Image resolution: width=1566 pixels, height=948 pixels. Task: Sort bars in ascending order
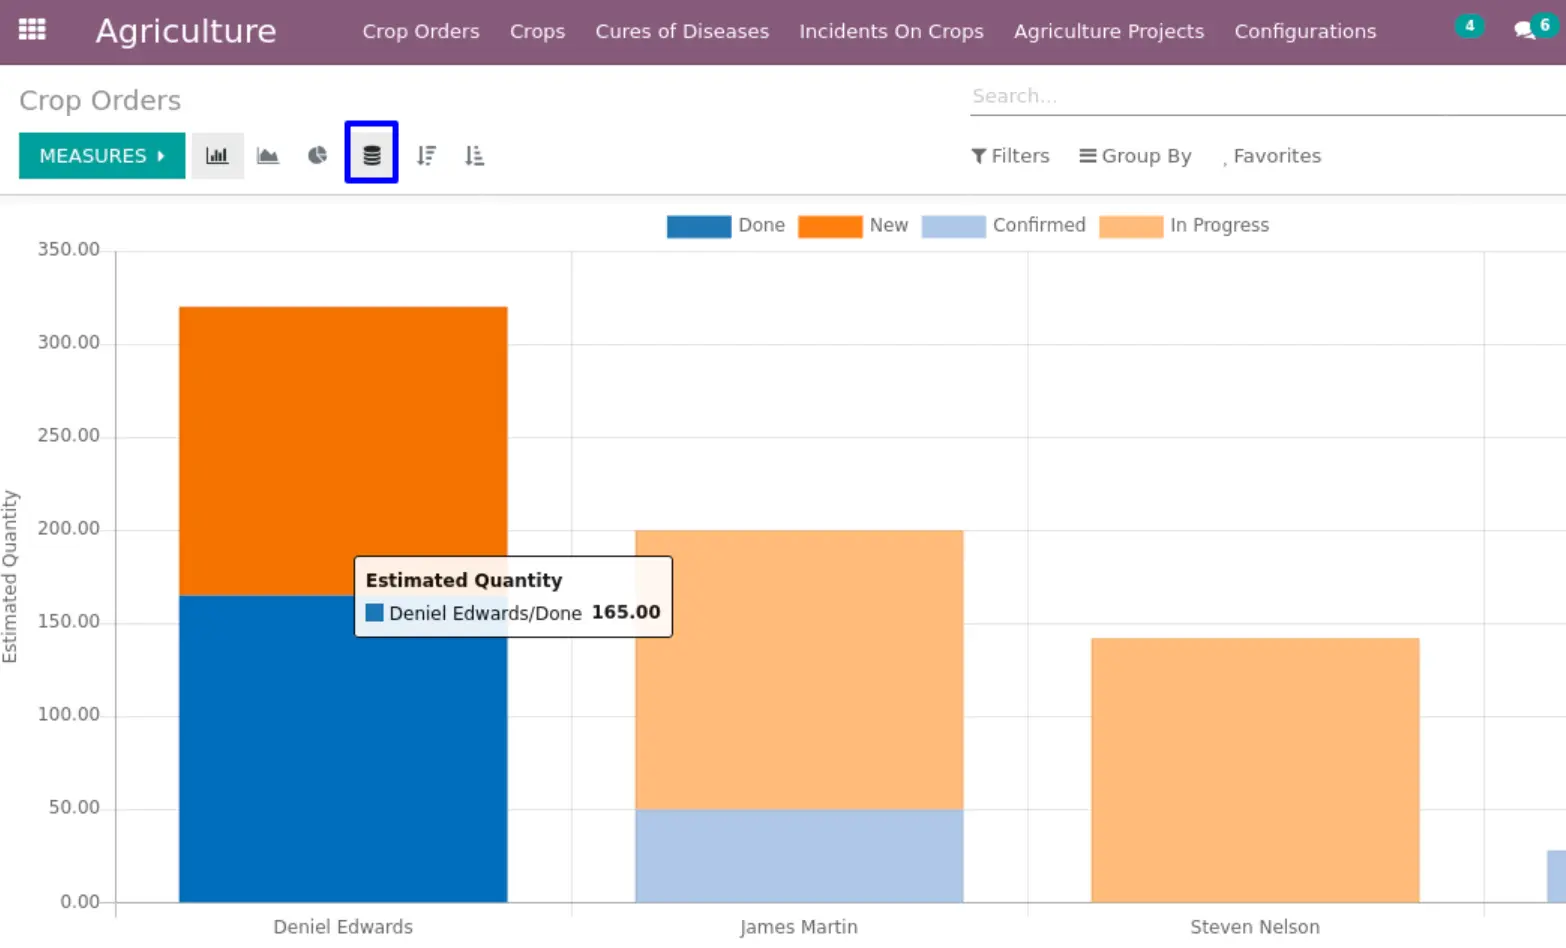475,156
